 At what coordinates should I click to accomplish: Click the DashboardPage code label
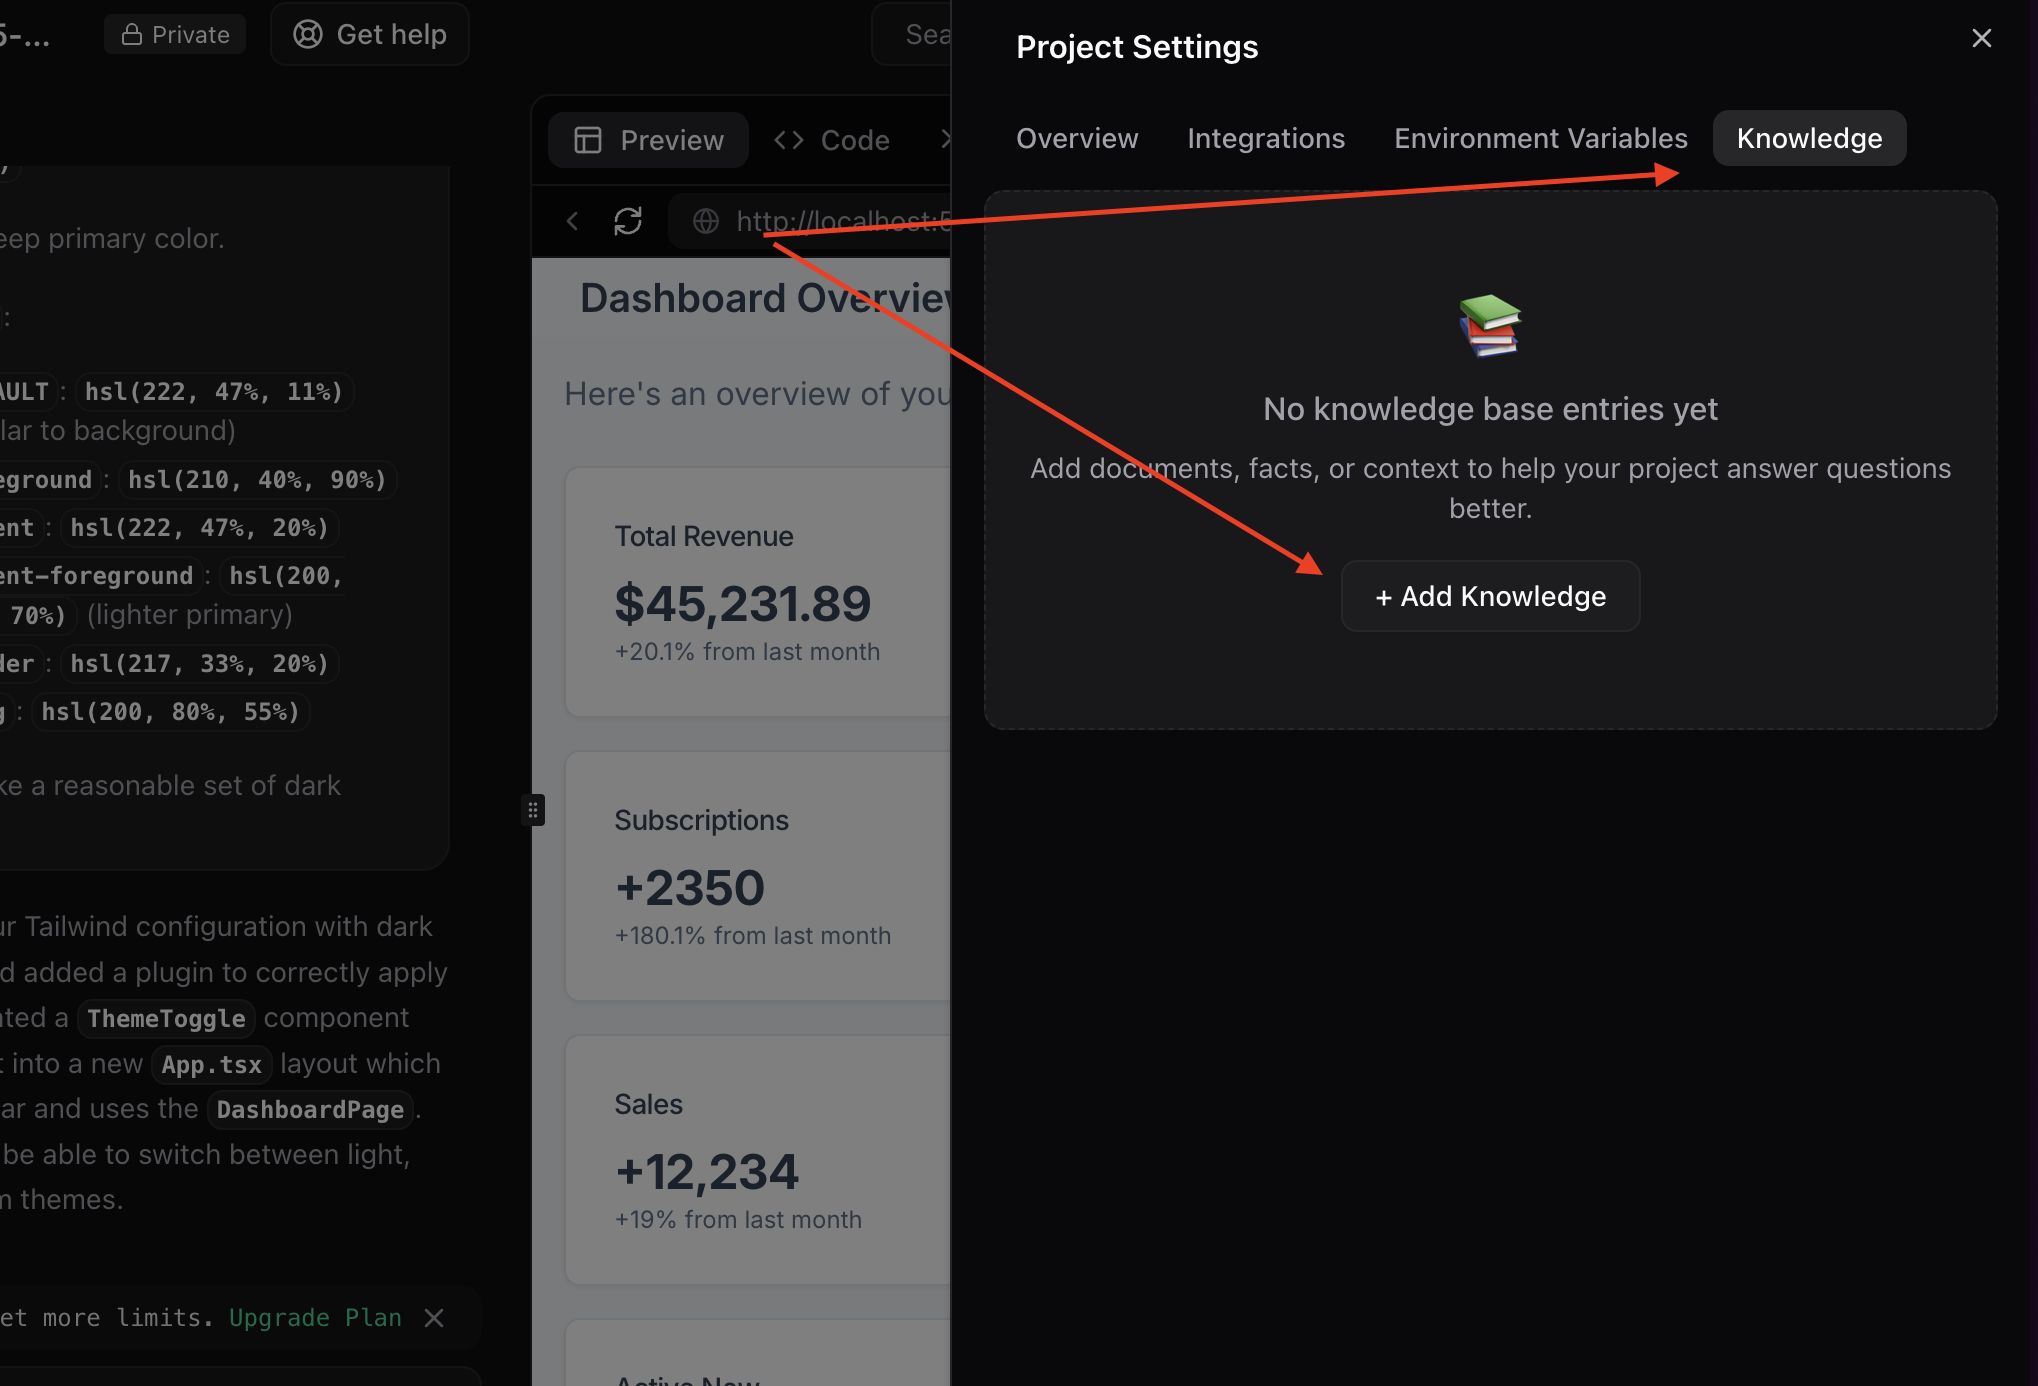click(310, 1110)
